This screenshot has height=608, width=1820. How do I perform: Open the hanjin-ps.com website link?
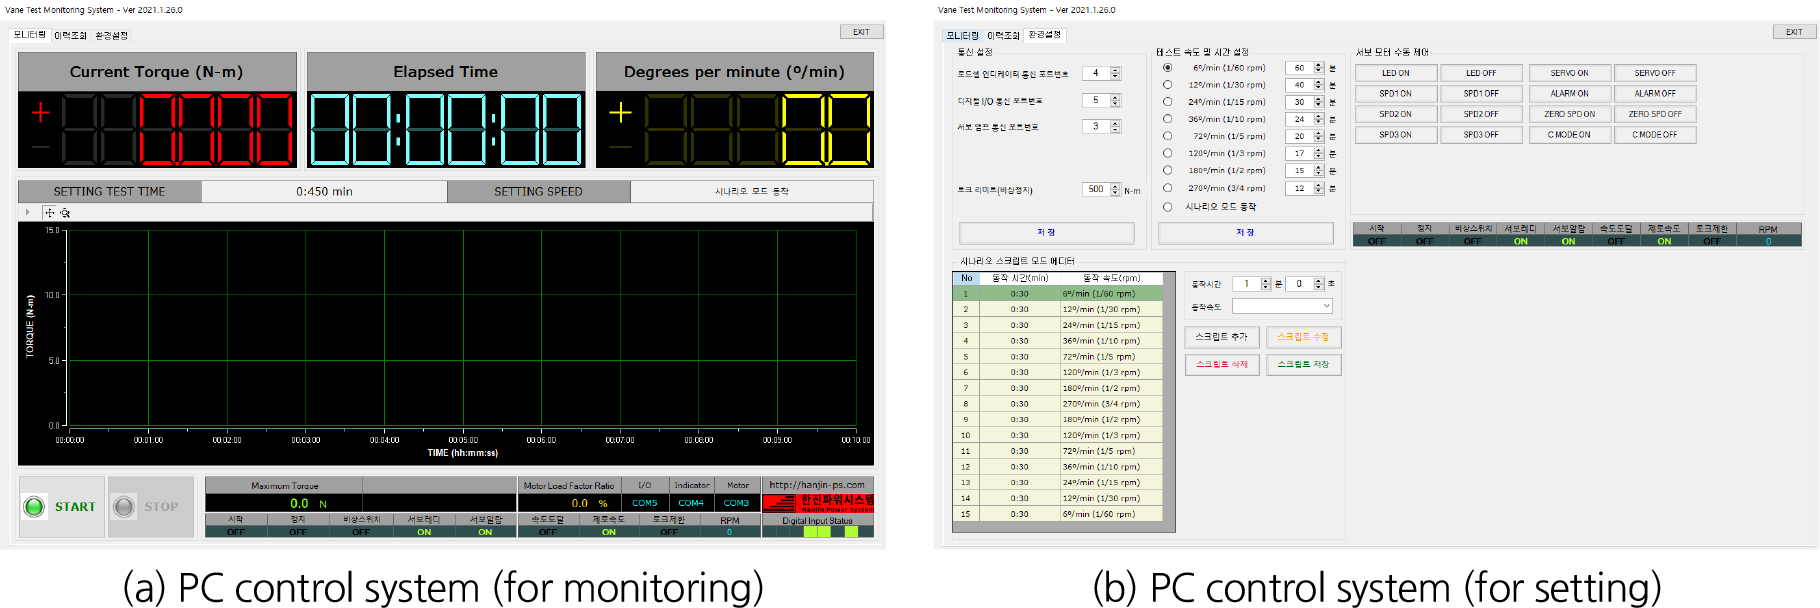click(817, 485)
